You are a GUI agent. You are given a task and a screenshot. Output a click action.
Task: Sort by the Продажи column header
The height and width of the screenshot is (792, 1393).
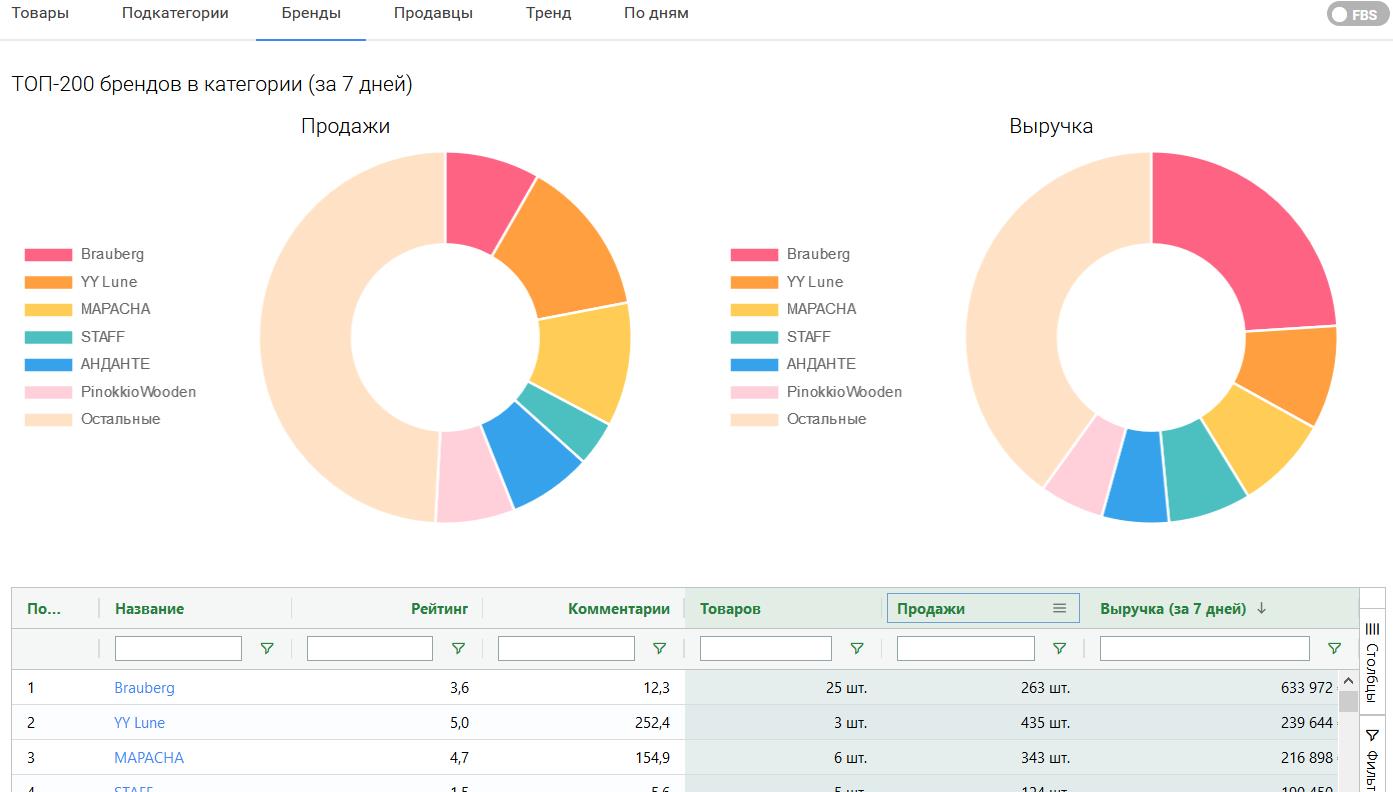(931, 608)
